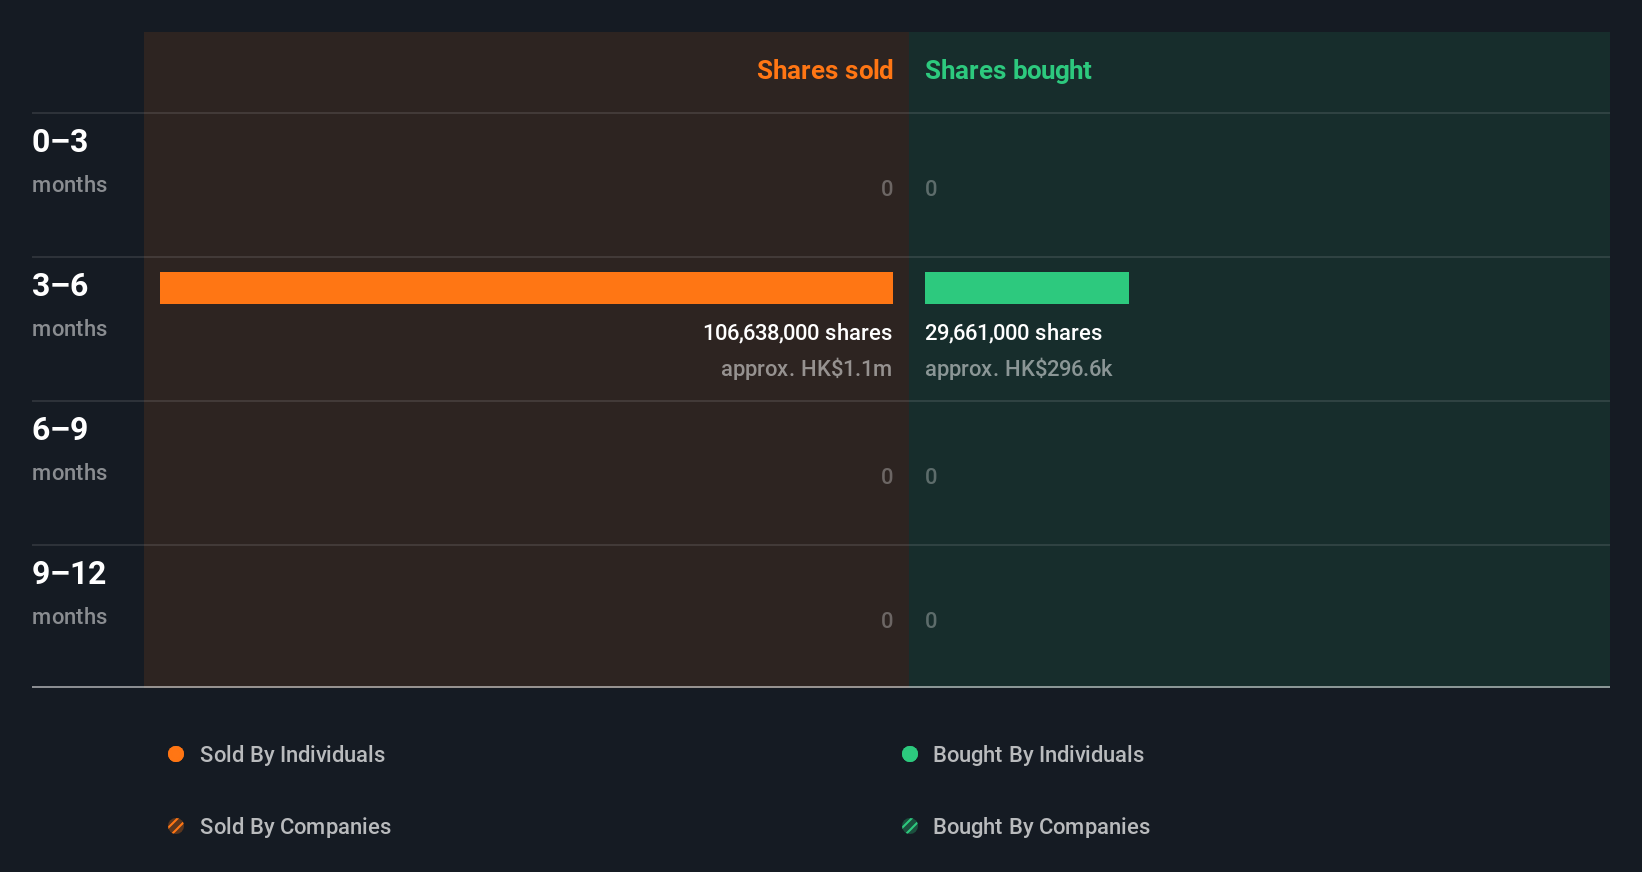This screenshot has width=1642, height=872.
Task: Select the 9–12 months row label
Action: pos(69,593)
